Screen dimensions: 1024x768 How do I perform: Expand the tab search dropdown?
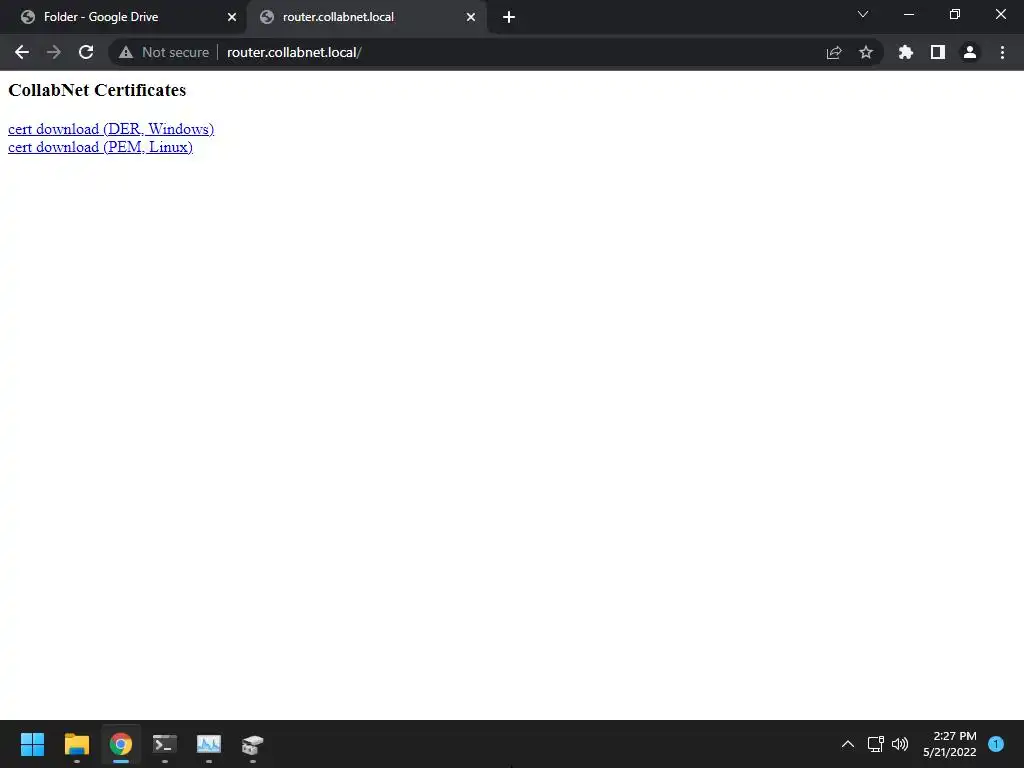coord(863,14)
